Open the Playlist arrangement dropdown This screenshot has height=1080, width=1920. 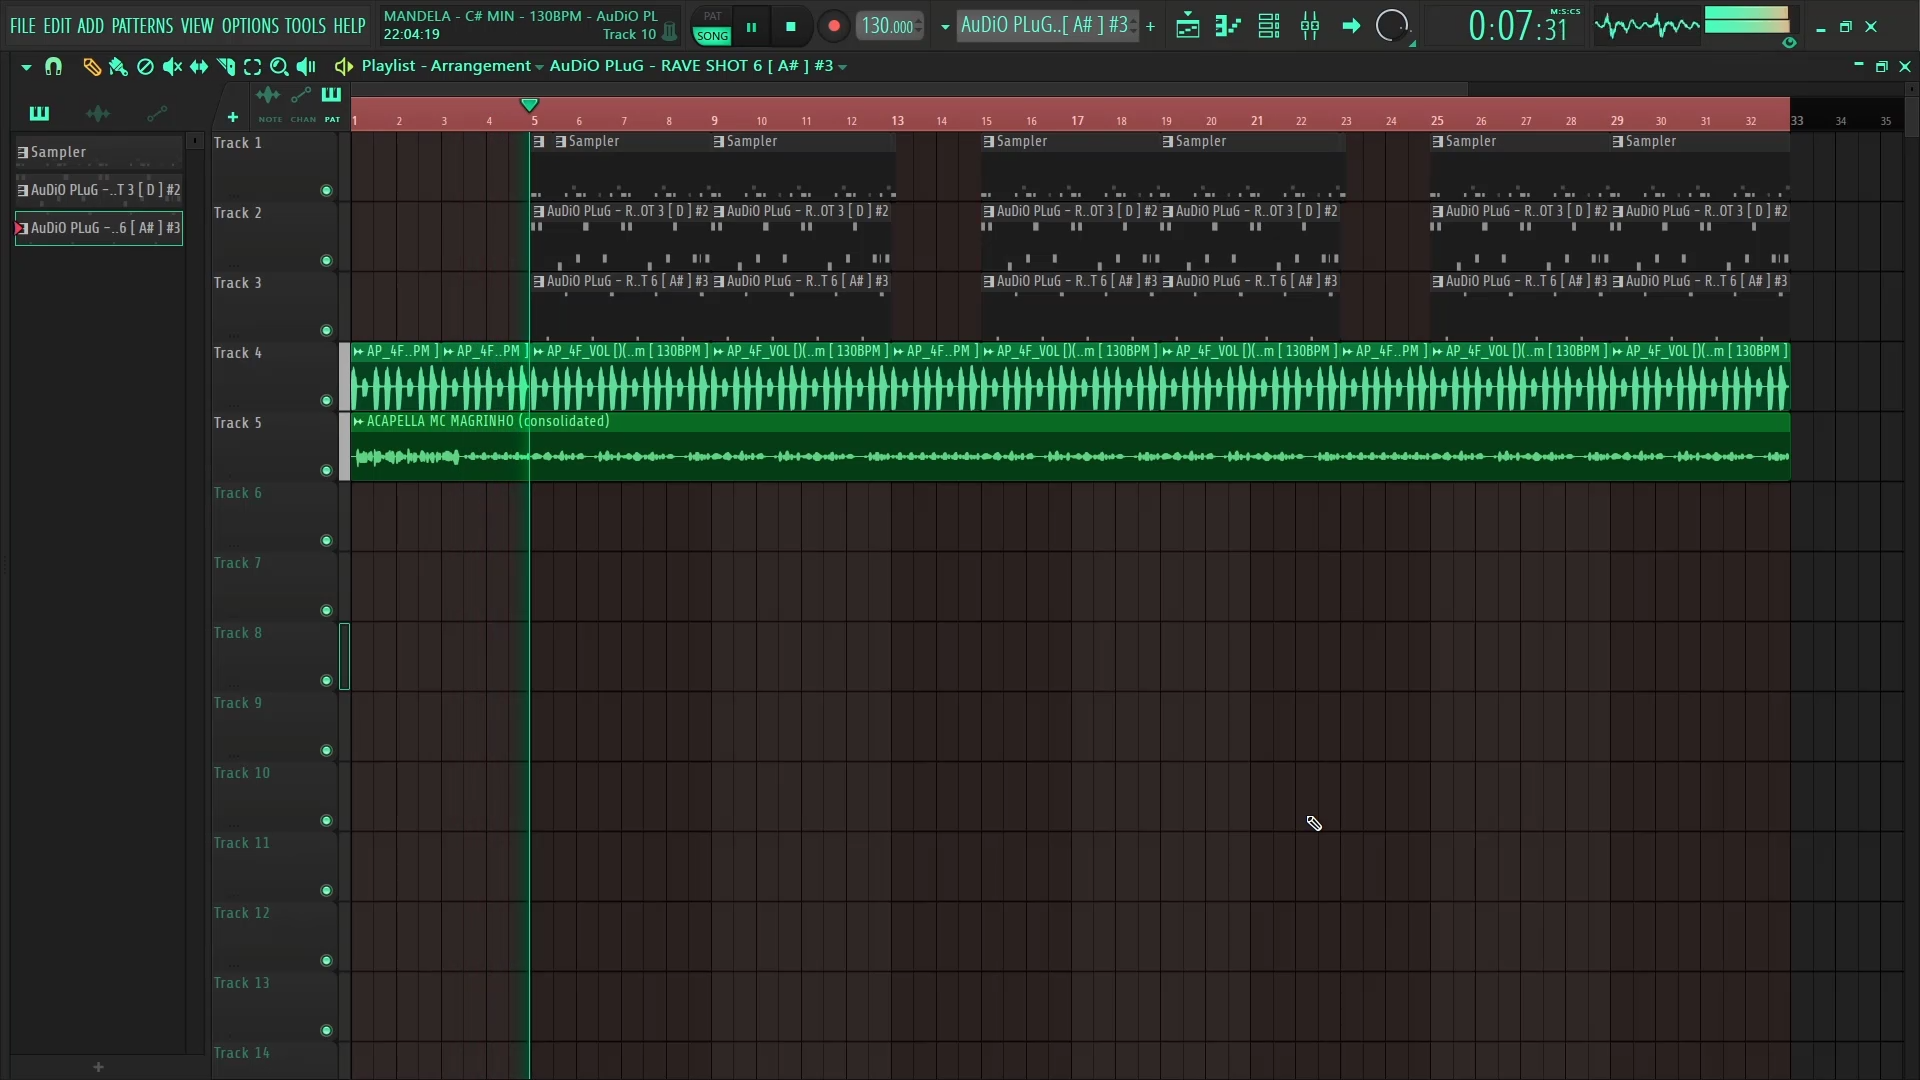pos(539,66)
